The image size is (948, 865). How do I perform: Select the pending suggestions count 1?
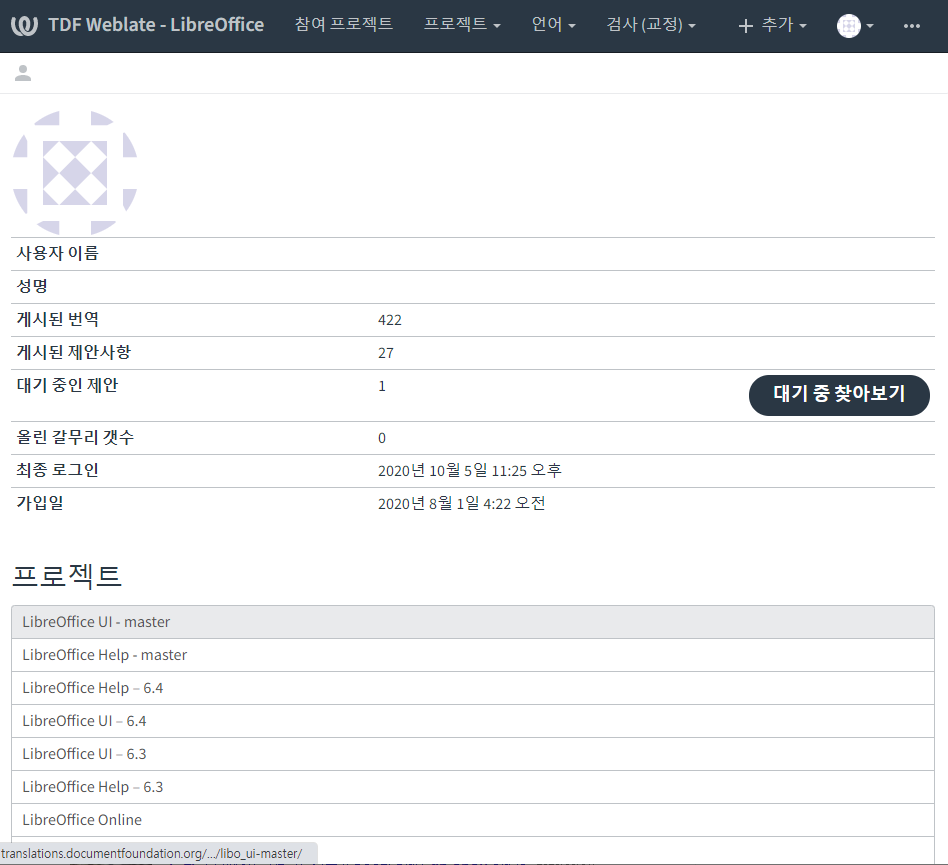(x=381, y=386)
